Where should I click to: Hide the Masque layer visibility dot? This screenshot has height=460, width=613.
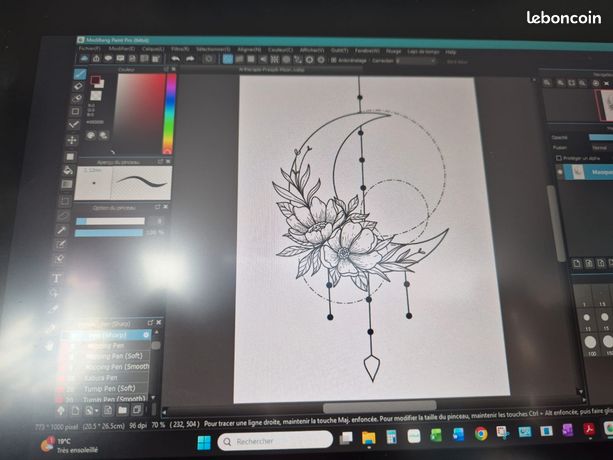click(560, 172)
